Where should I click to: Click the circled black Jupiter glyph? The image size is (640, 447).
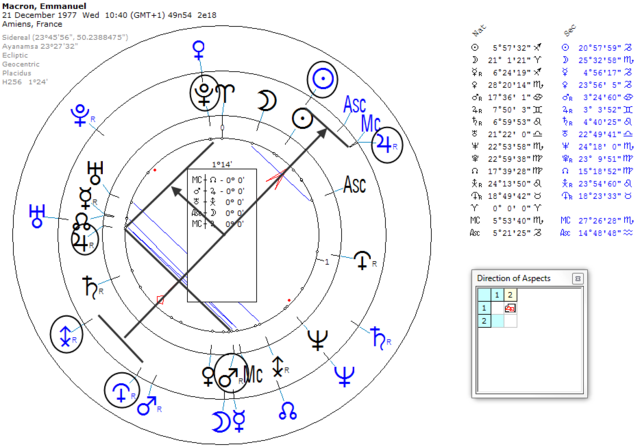[85, 239]
